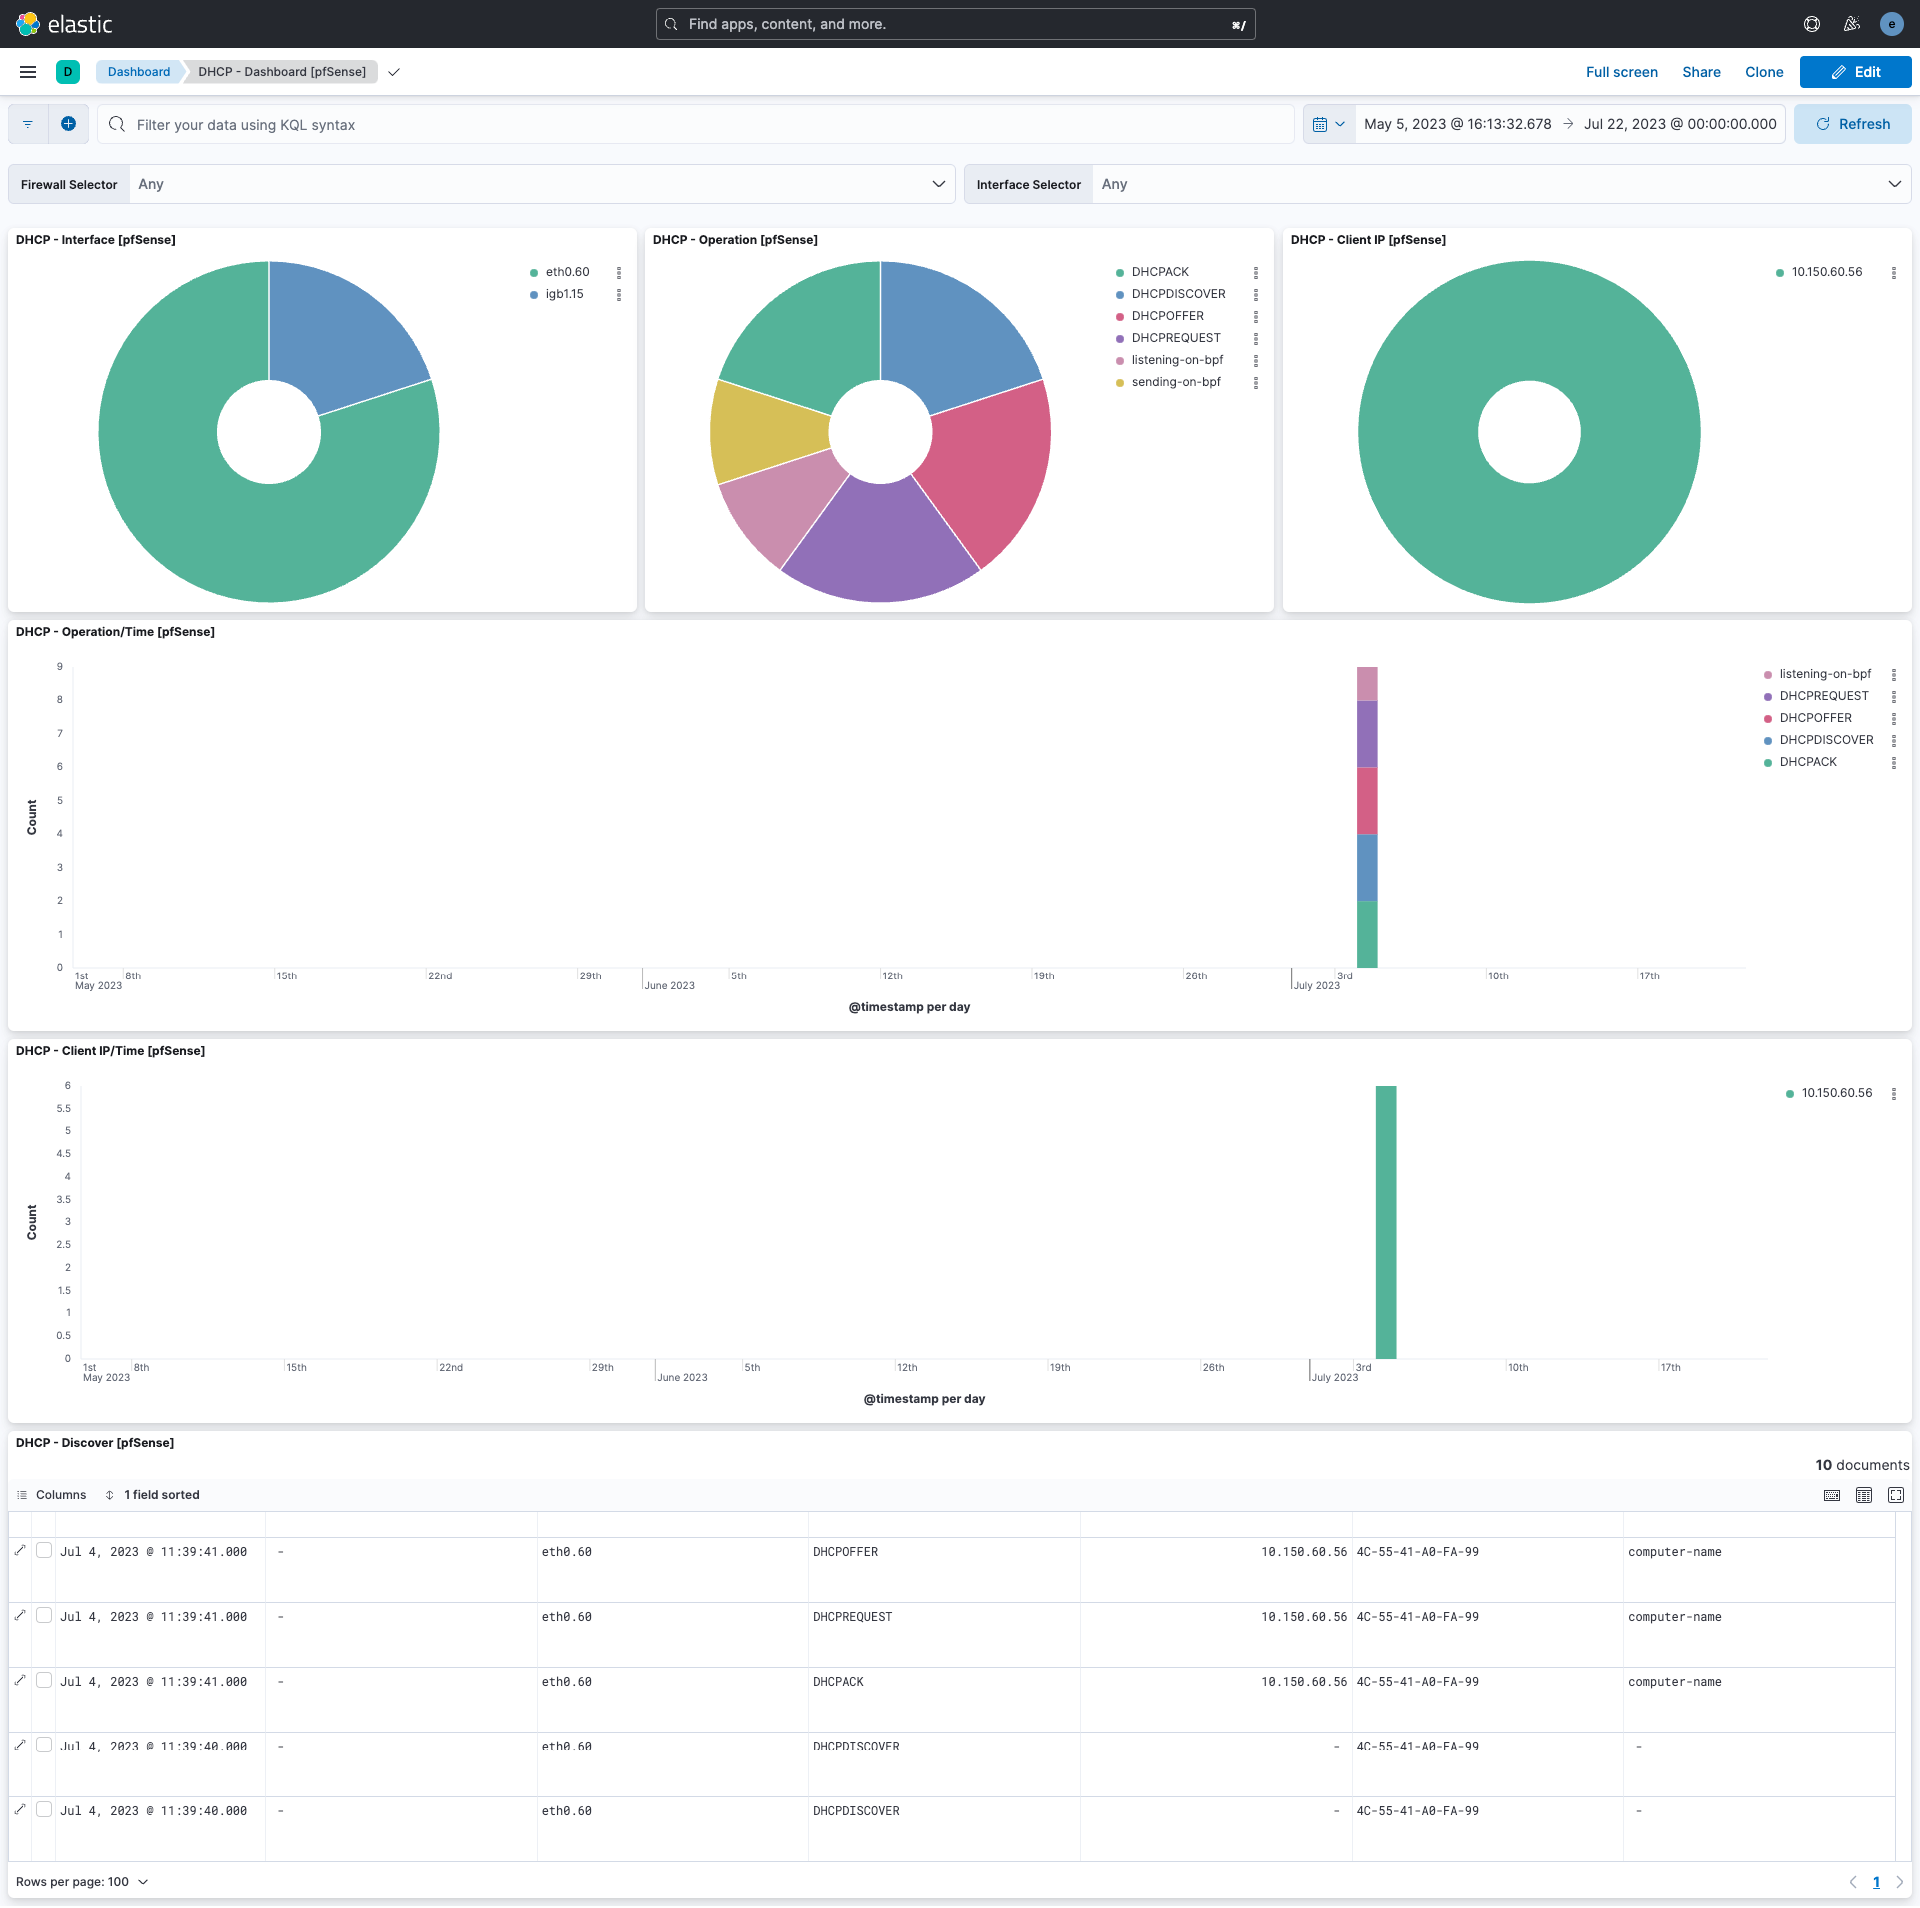Open the user account avatar
The height and width of the screenshot is (1908, 1920).
click(1891, 24)
